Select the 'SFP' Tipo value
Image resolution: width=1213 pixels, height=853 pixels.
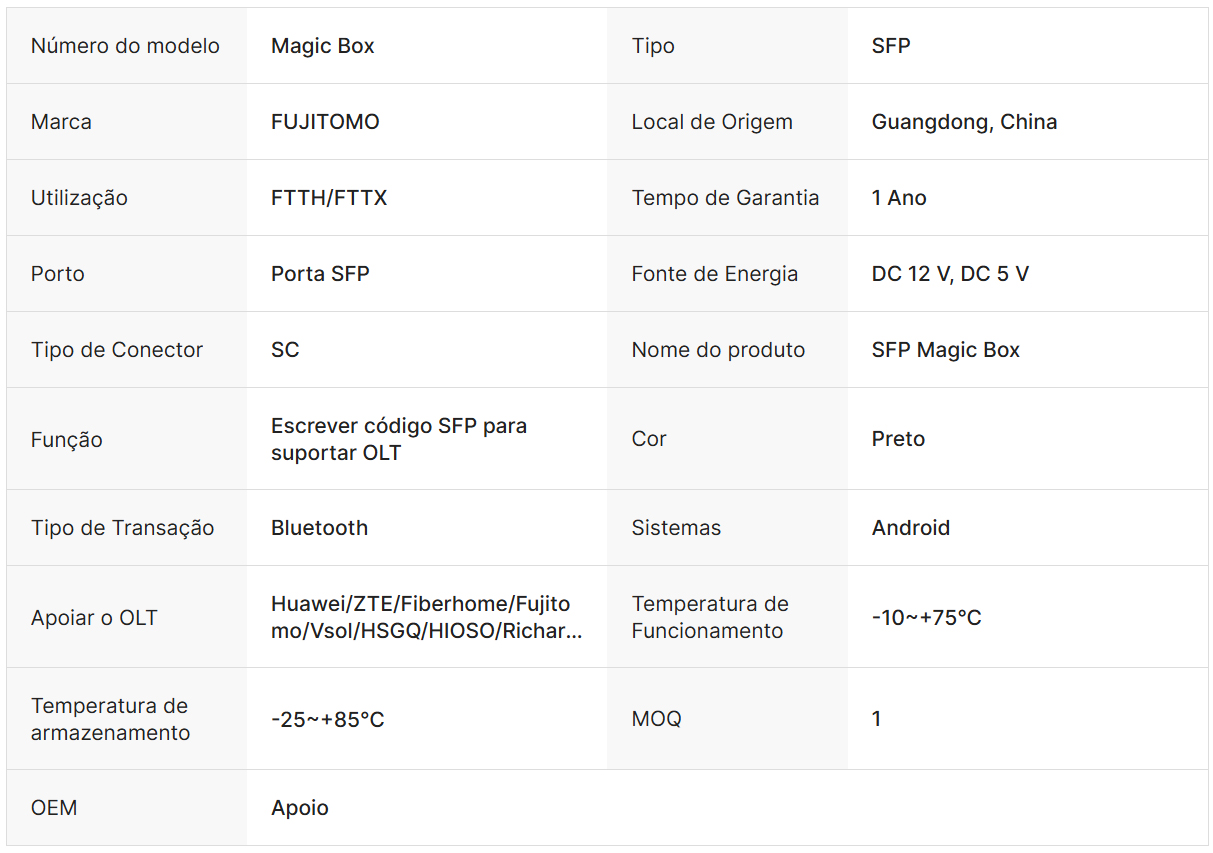tap(890, 46)
